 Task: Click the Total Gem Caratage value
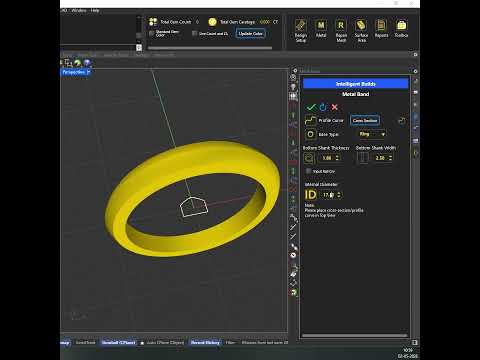264,22
